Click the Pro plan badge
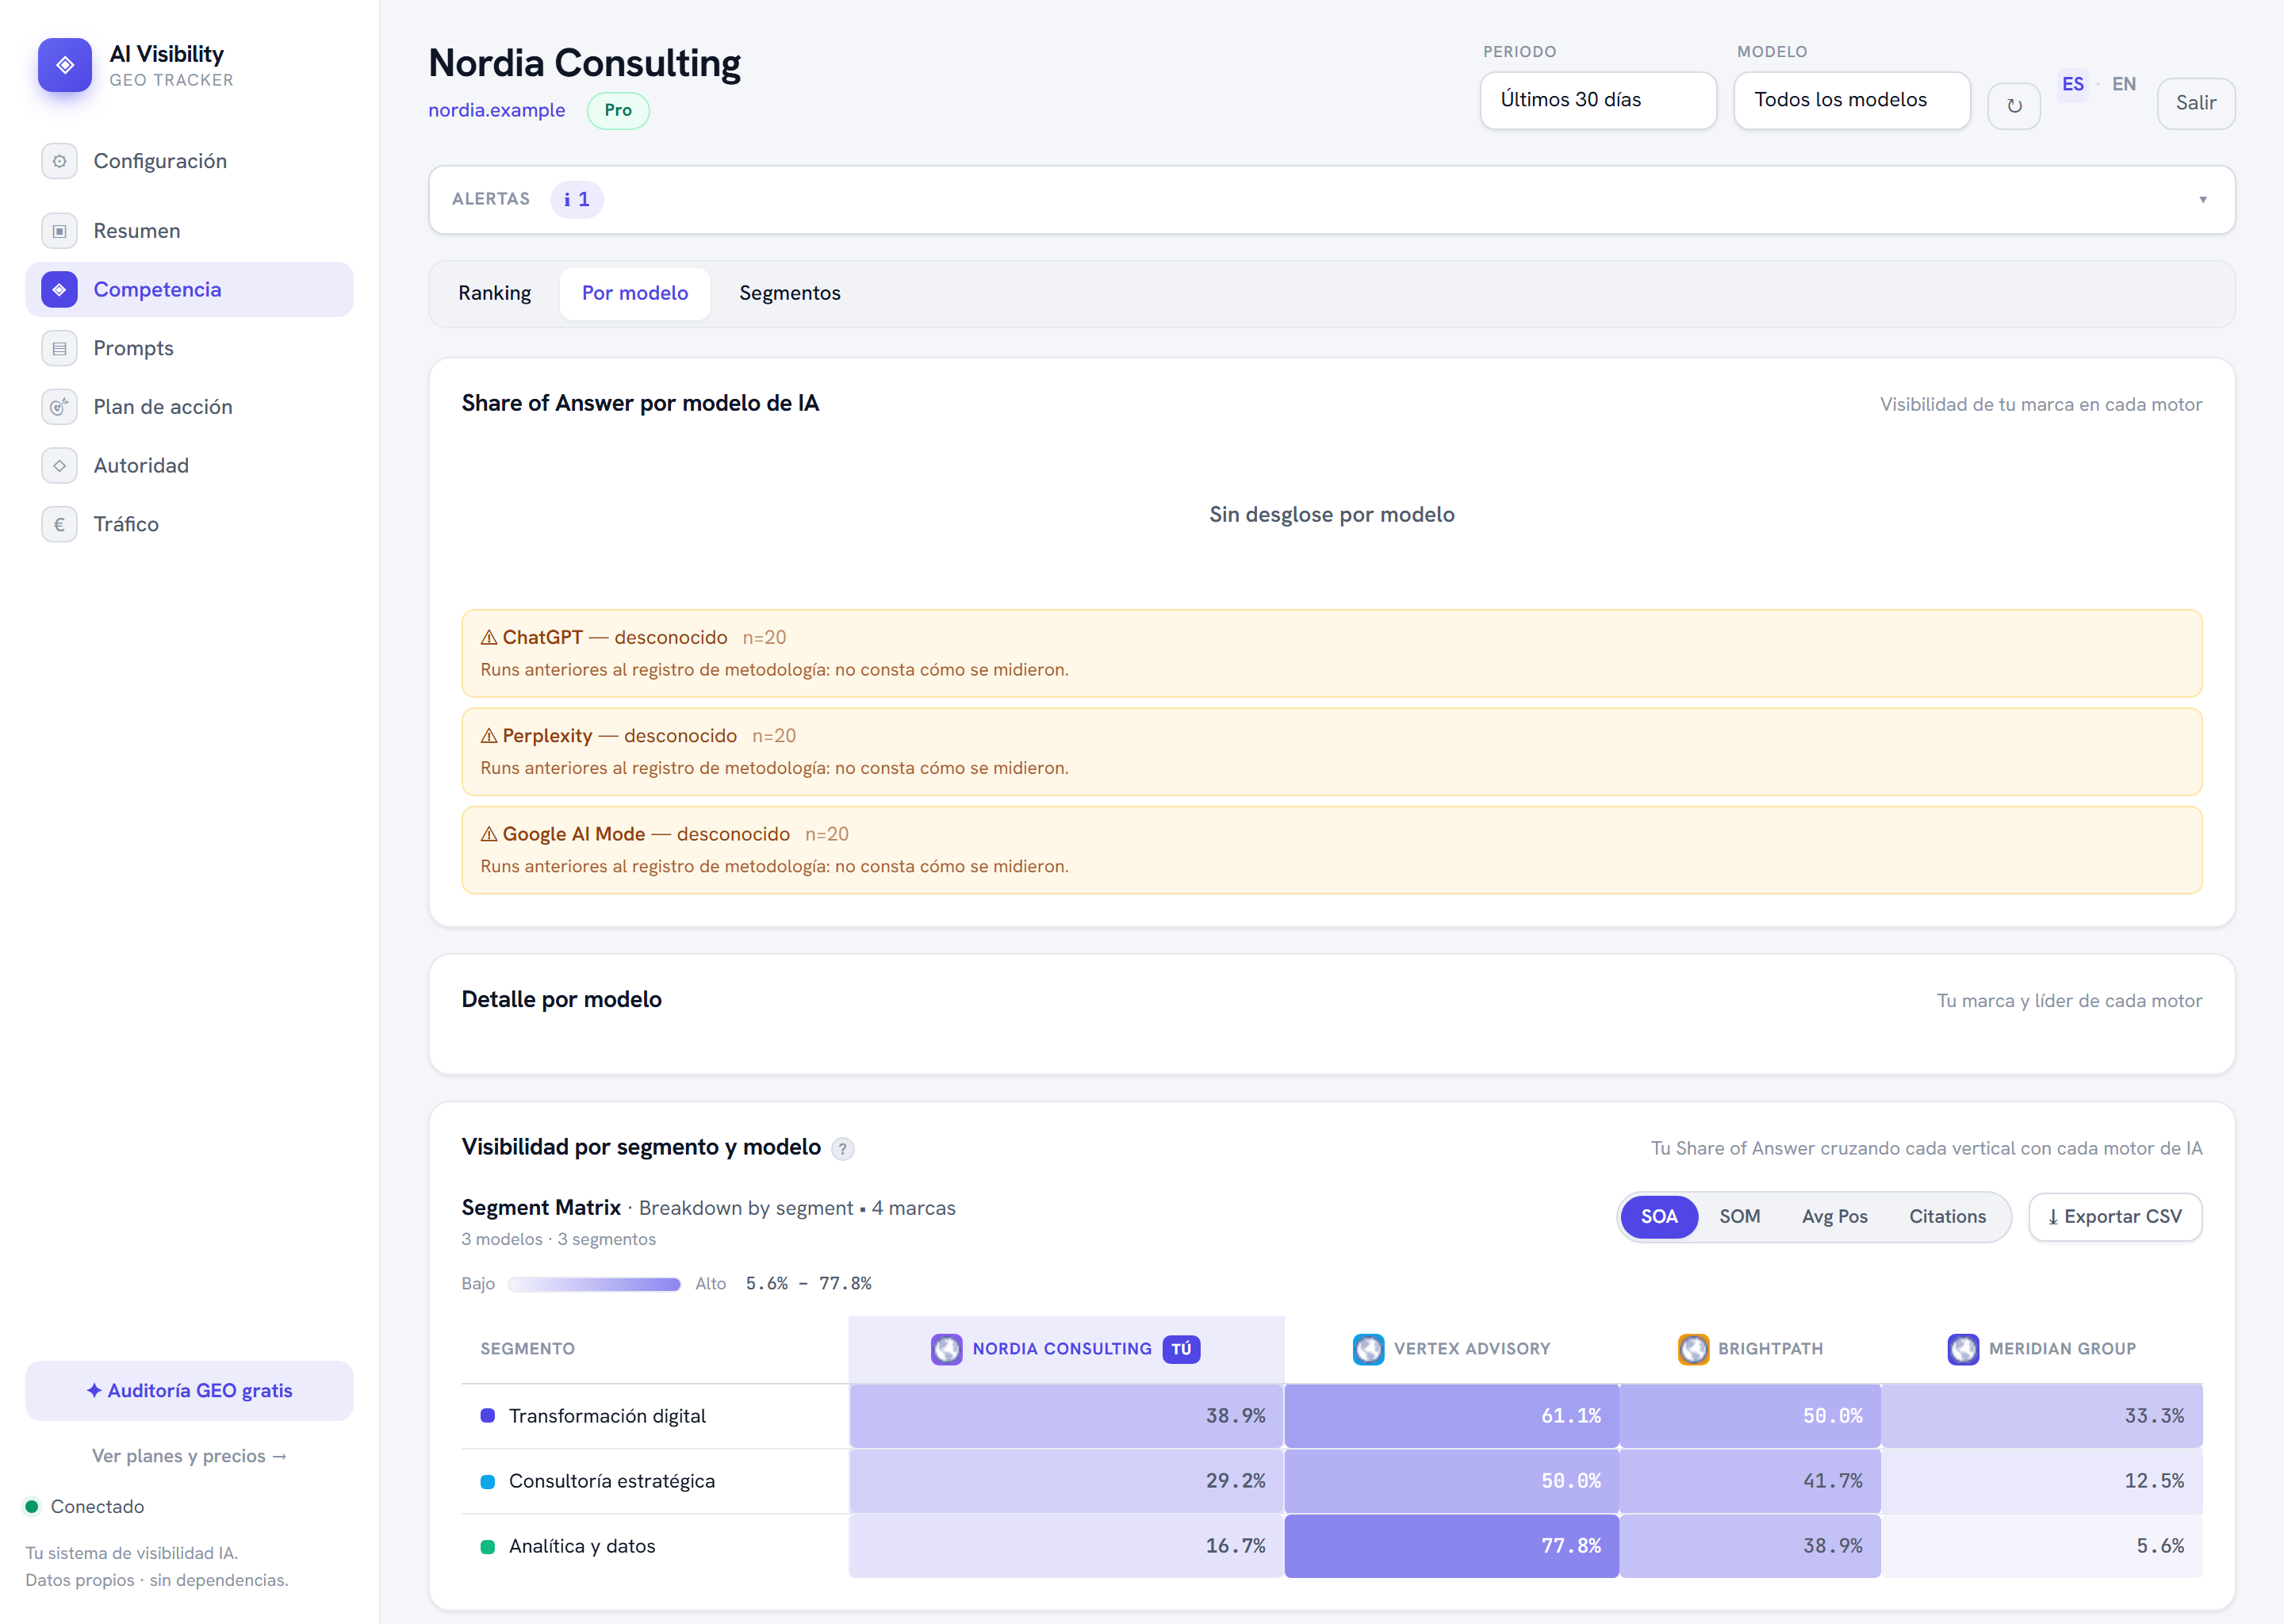 coord(618,110)
